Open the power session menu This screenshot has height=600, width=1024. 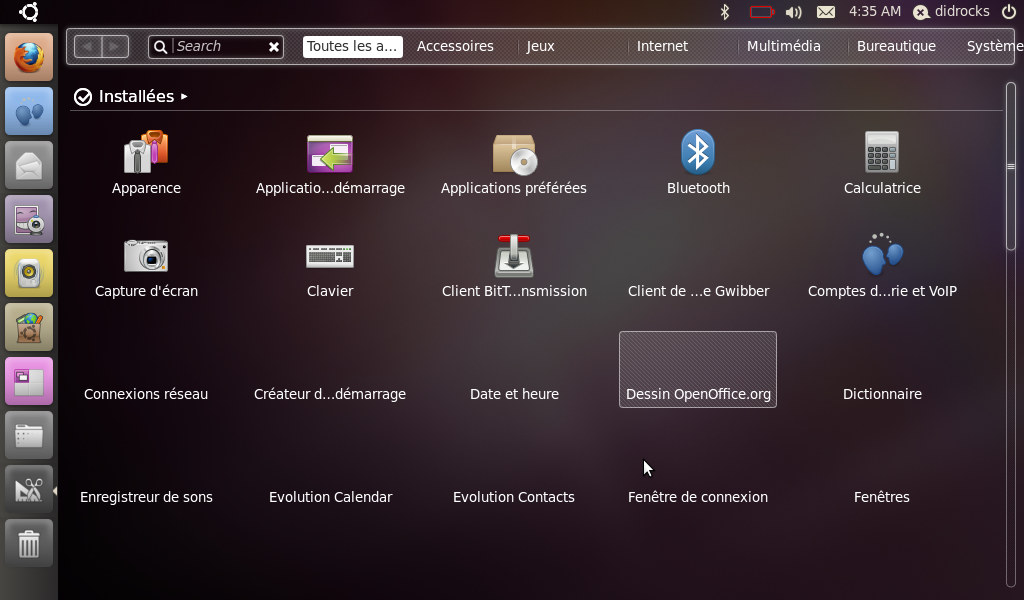1008,12
